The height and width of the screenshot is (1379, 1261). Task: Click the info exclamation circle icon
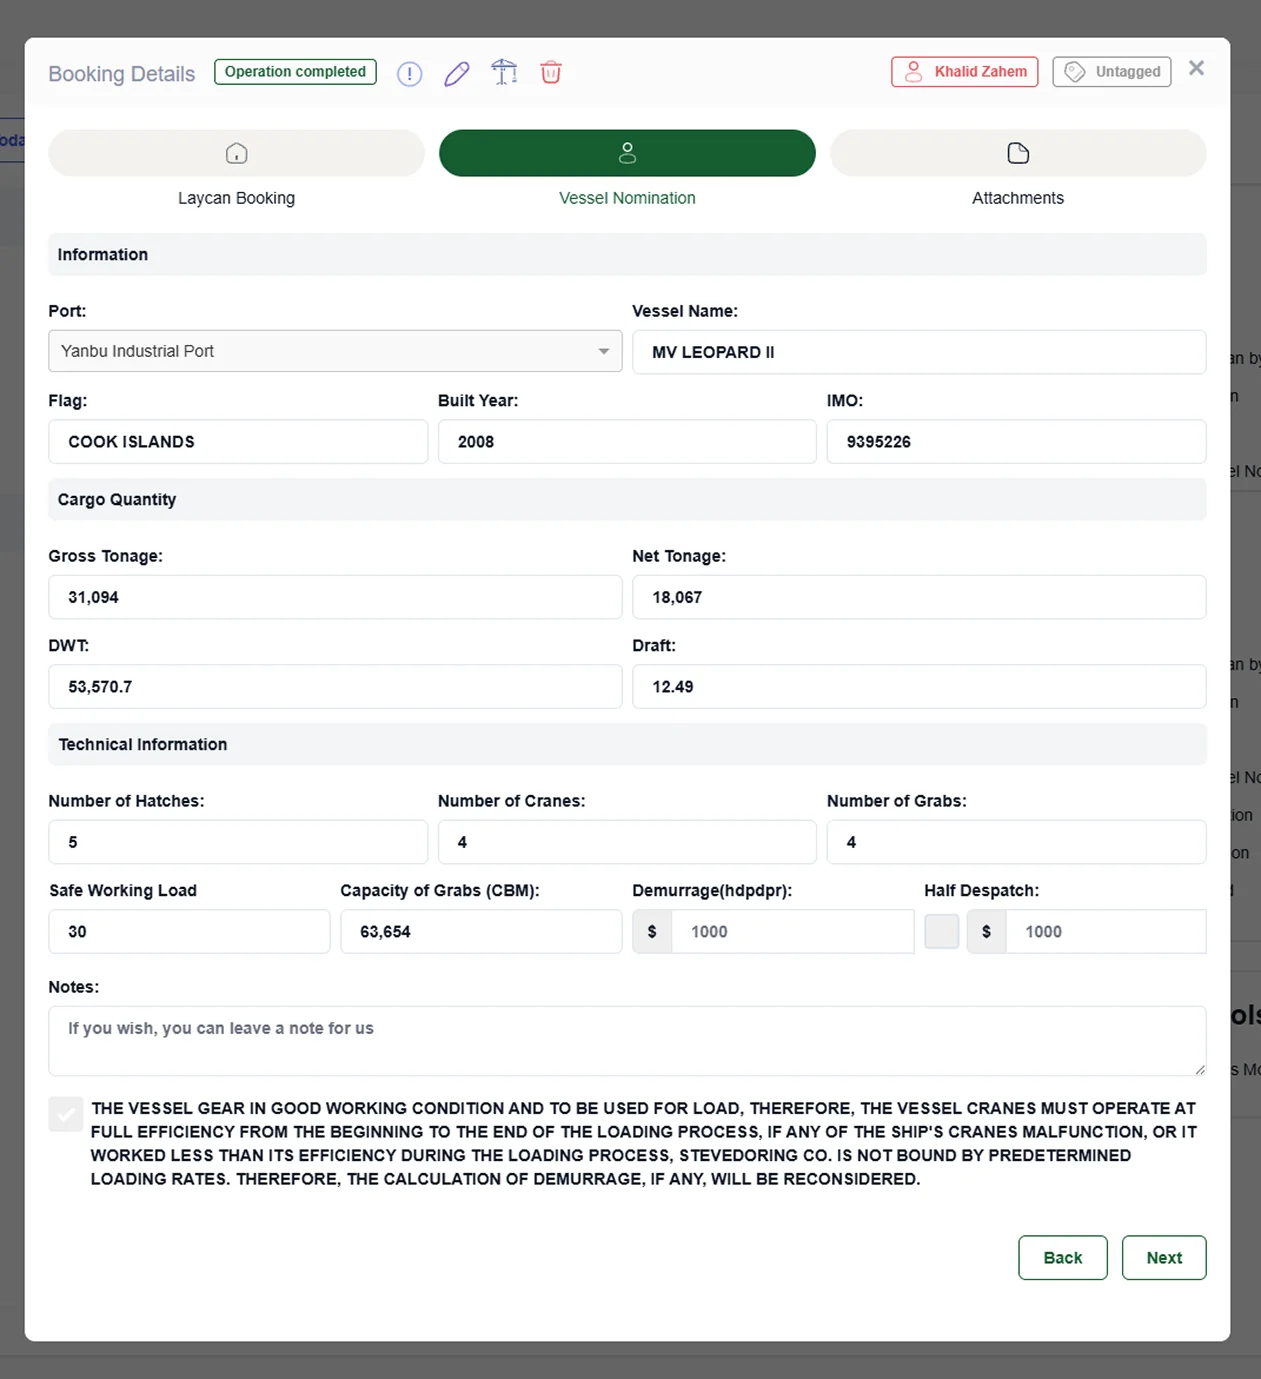click(x=409, y=73)
